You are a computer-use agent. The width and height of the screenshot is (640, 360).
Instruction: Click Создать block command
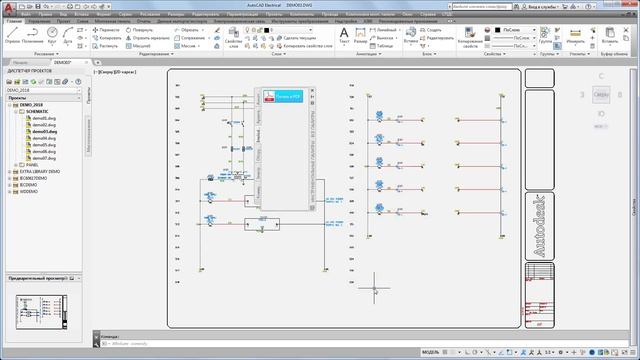pos(431,30)
